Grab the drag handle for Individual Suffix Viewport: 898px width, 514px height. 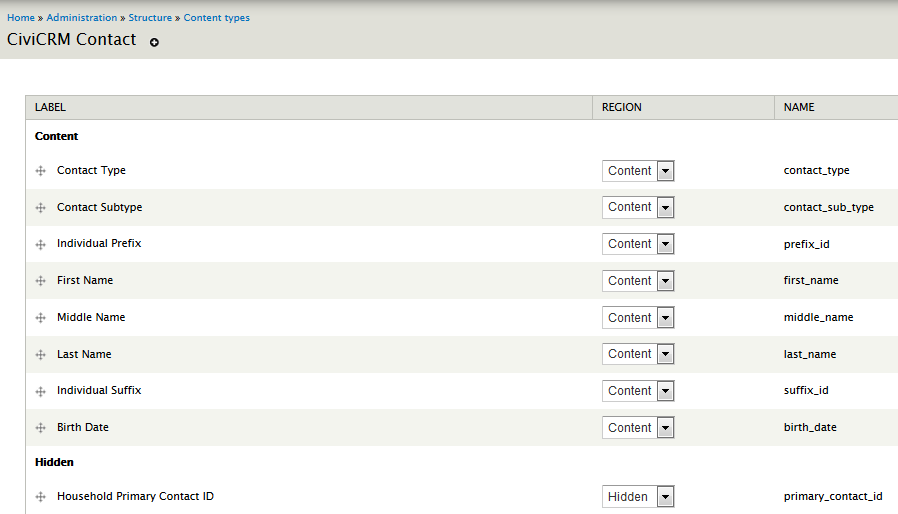[41, 391]
